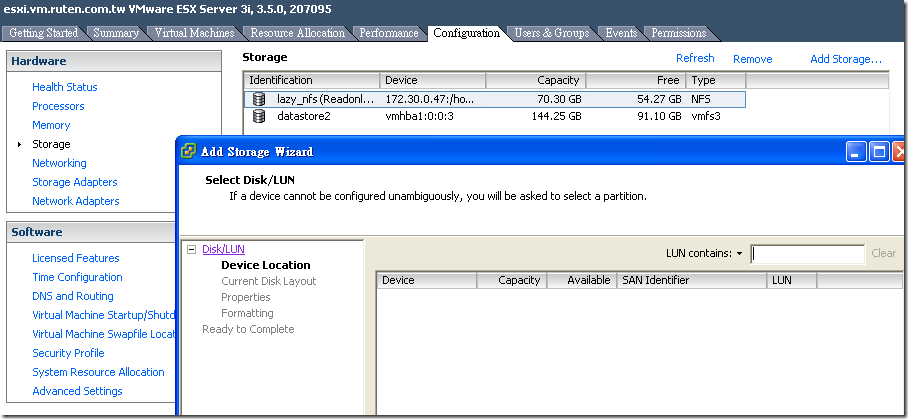The width and height of the screenshot is (908, 419).
Task: Open Advanced Settings
Action: click(77, 391)
